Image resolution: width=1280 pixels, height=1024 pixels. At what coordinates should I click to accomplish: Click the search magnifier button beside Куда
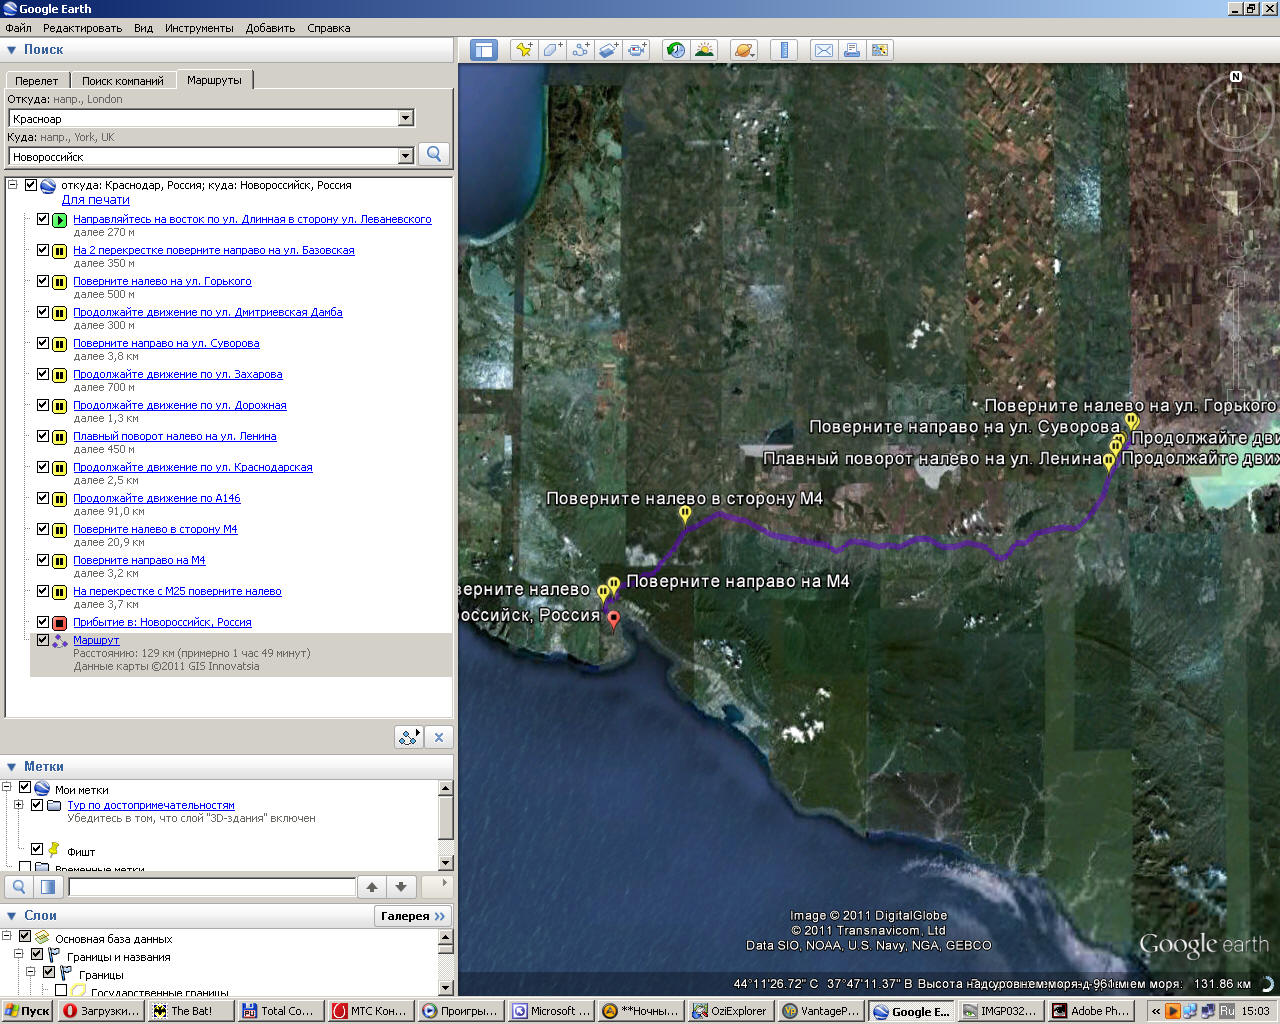pyautogui.click(x=434, y=154)
